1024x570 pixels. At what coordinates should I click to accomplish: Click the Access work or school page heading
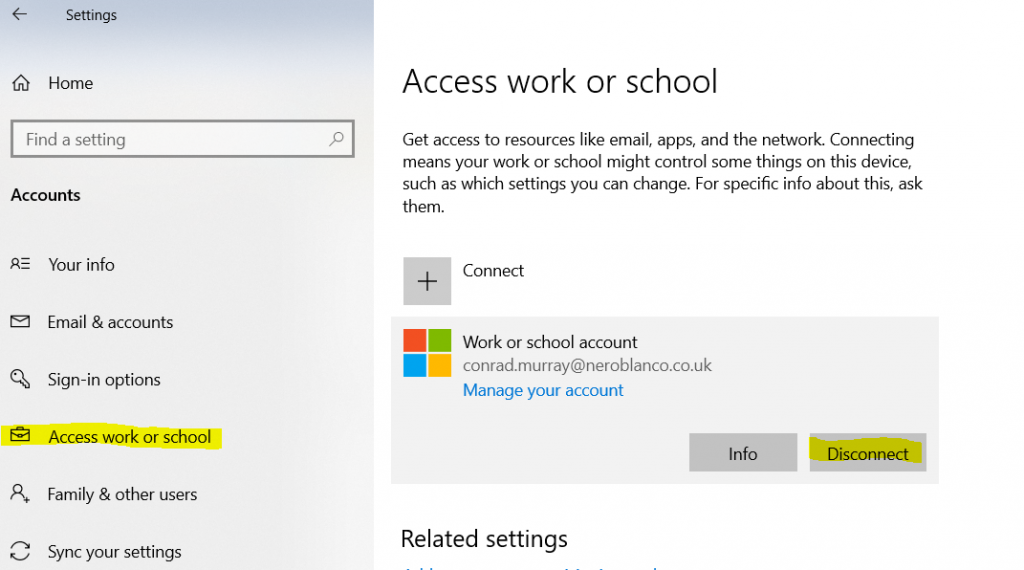pos(560,82)
